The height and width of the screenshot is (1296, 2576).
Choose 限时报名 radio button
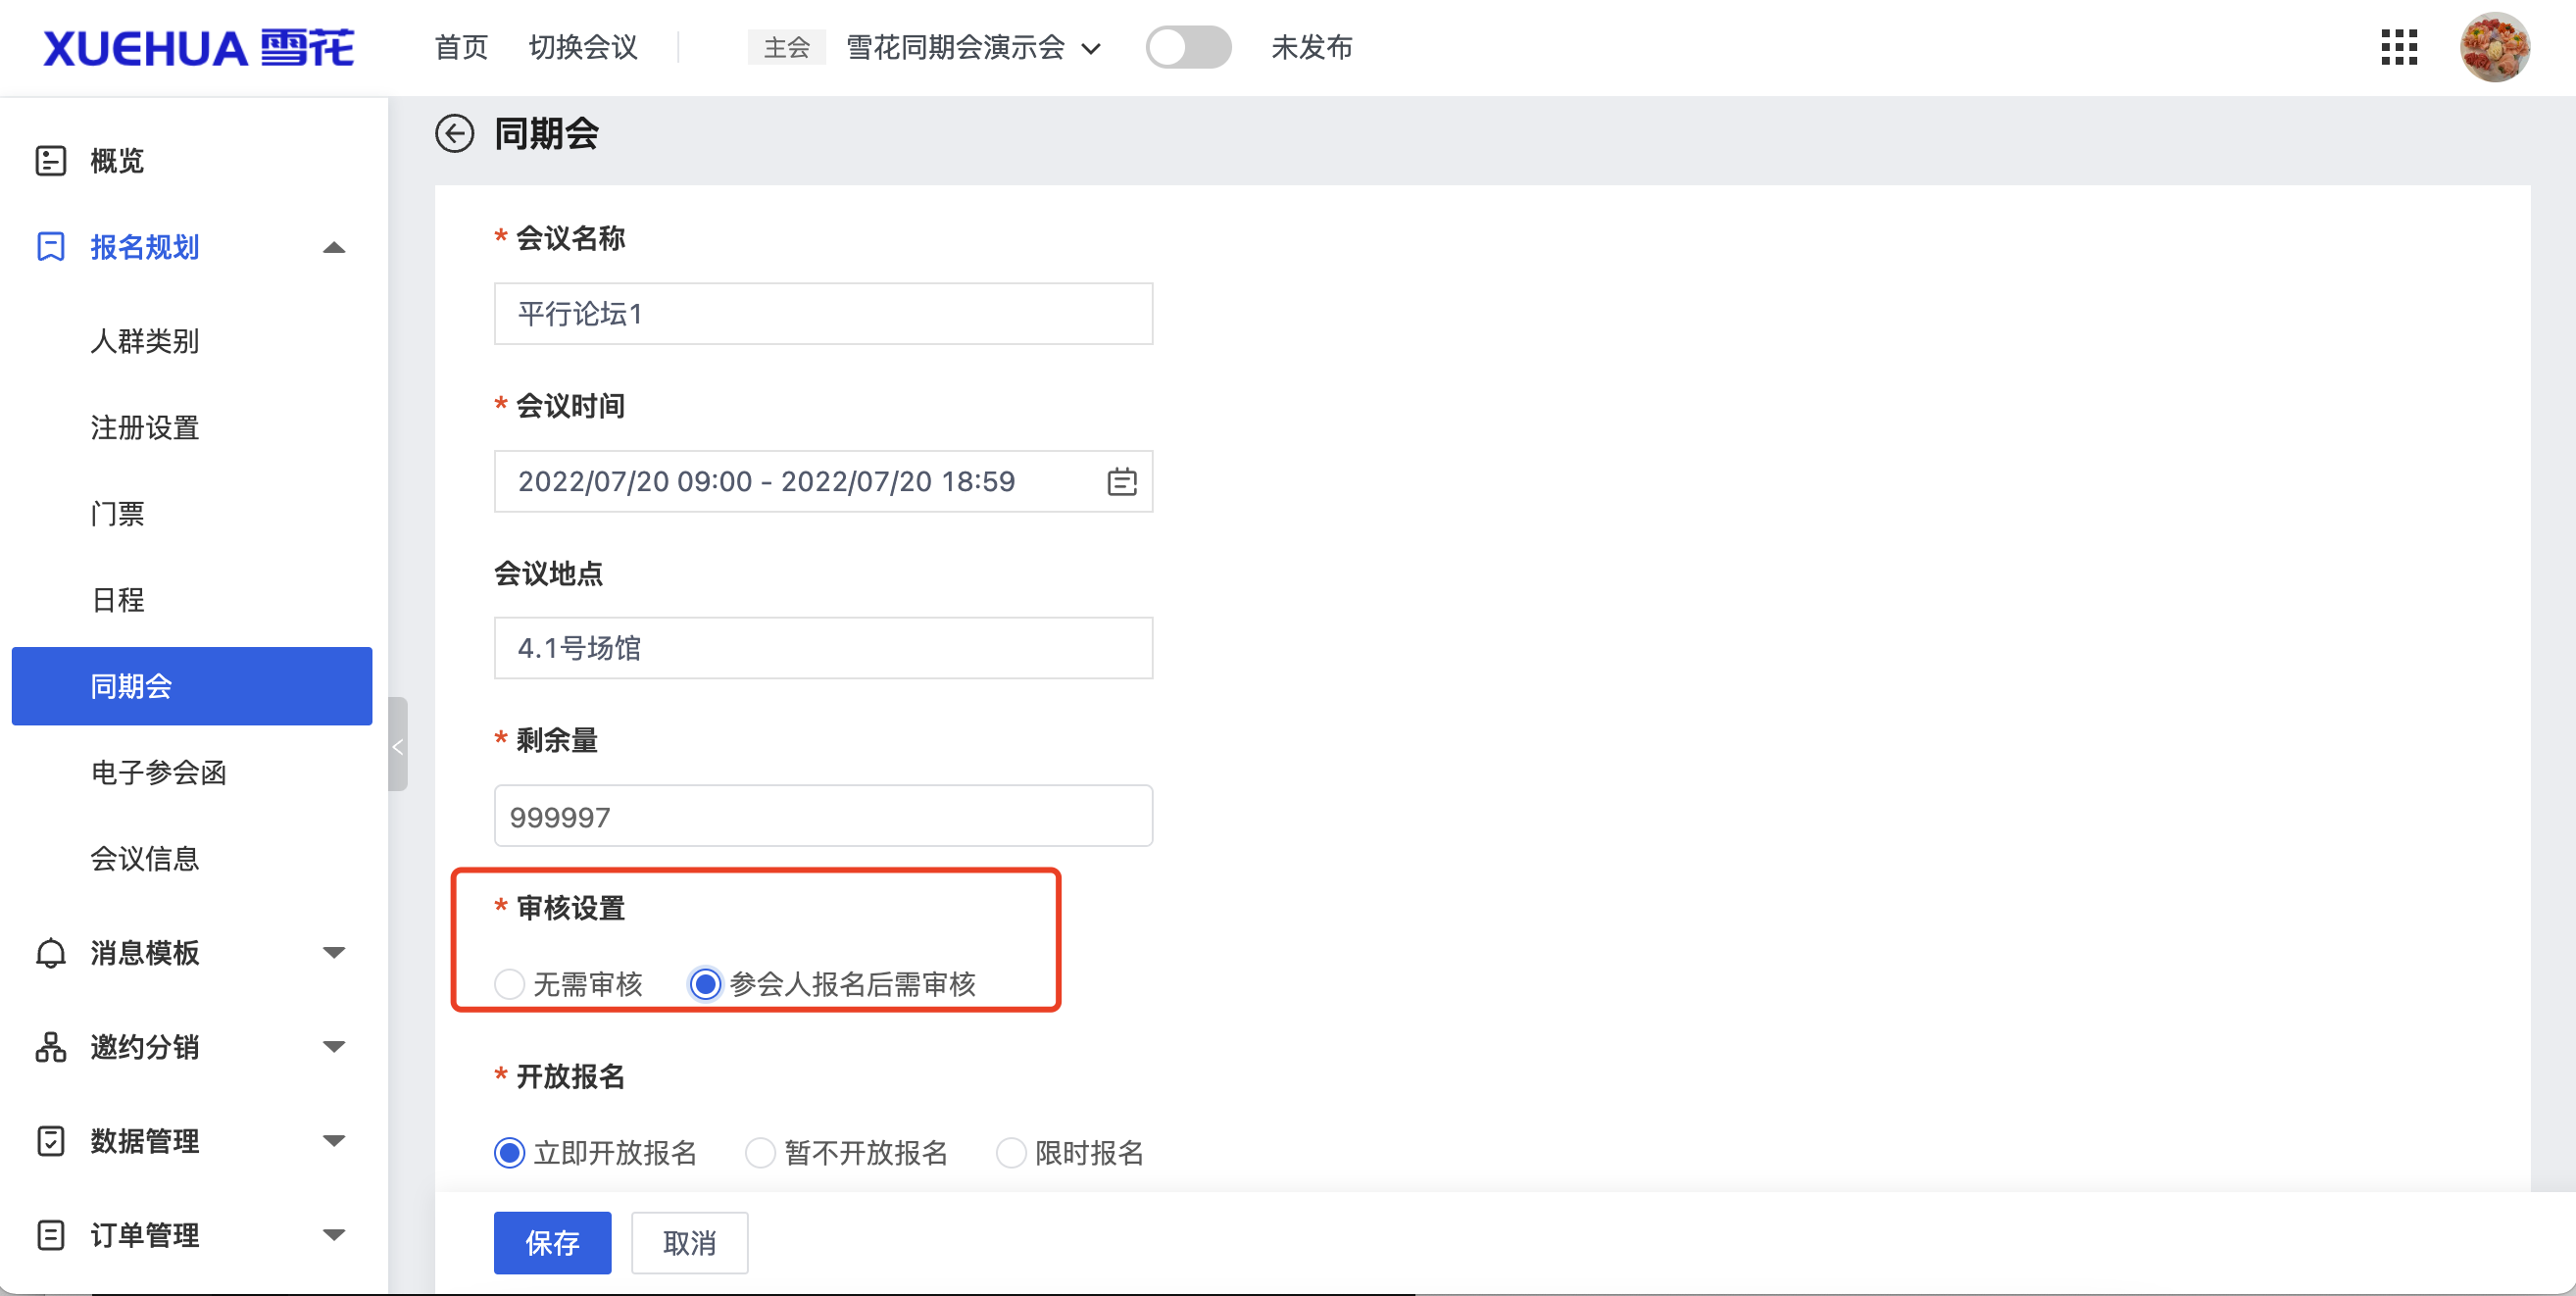(1011, 1153)
